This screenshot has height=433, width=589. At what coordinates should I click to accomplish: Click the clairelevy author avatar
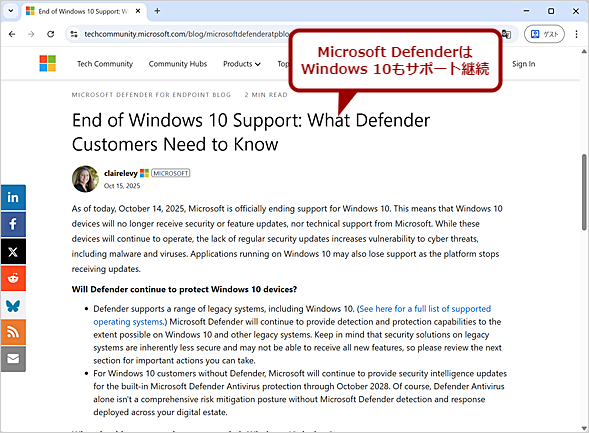click(85, 179)
